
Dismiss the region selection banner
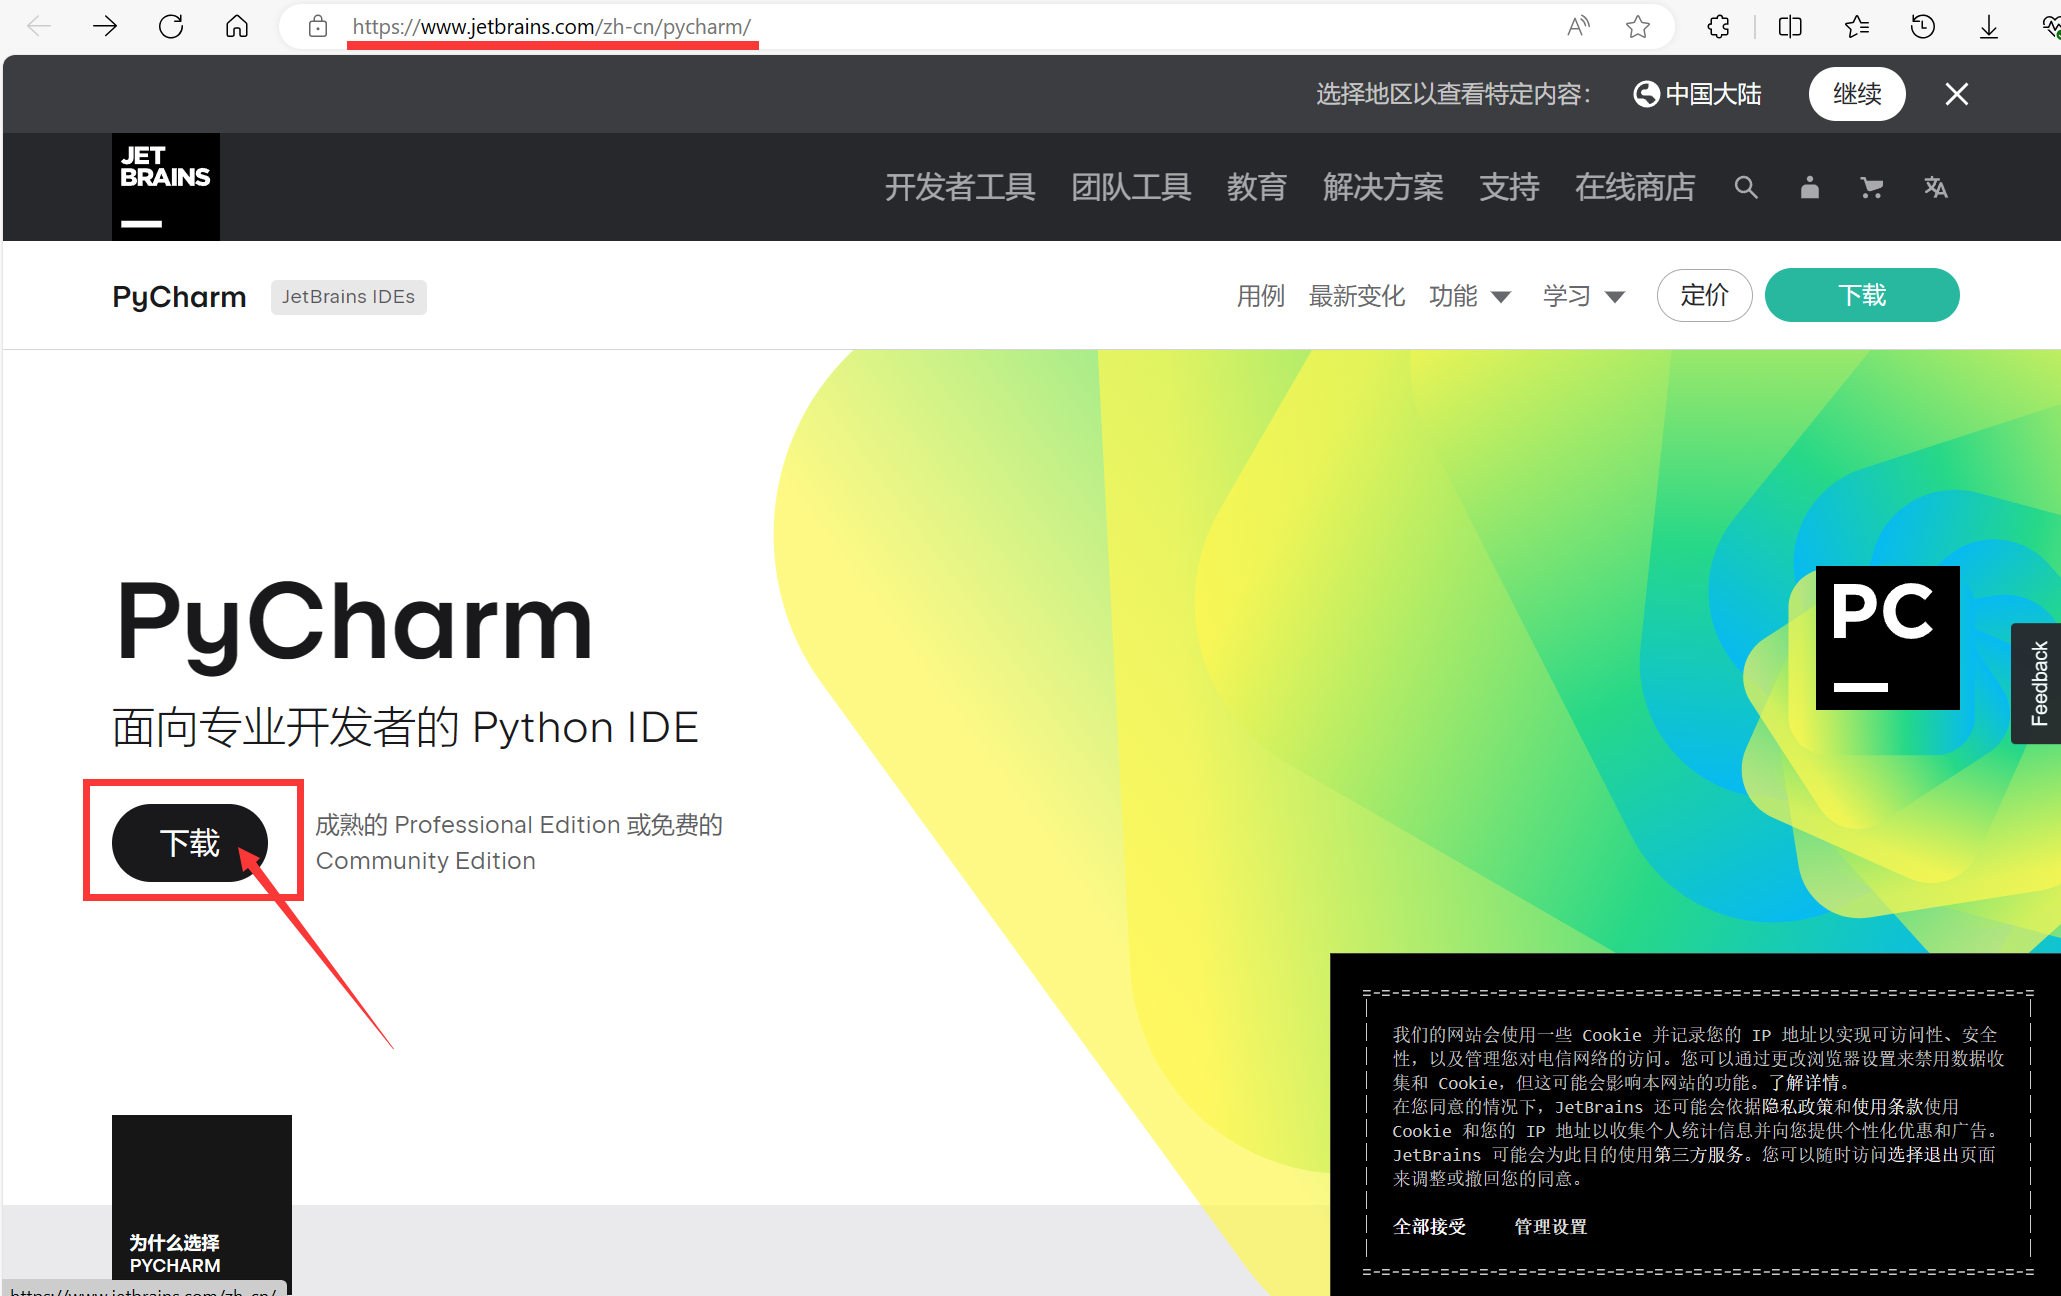point(1956,94)
